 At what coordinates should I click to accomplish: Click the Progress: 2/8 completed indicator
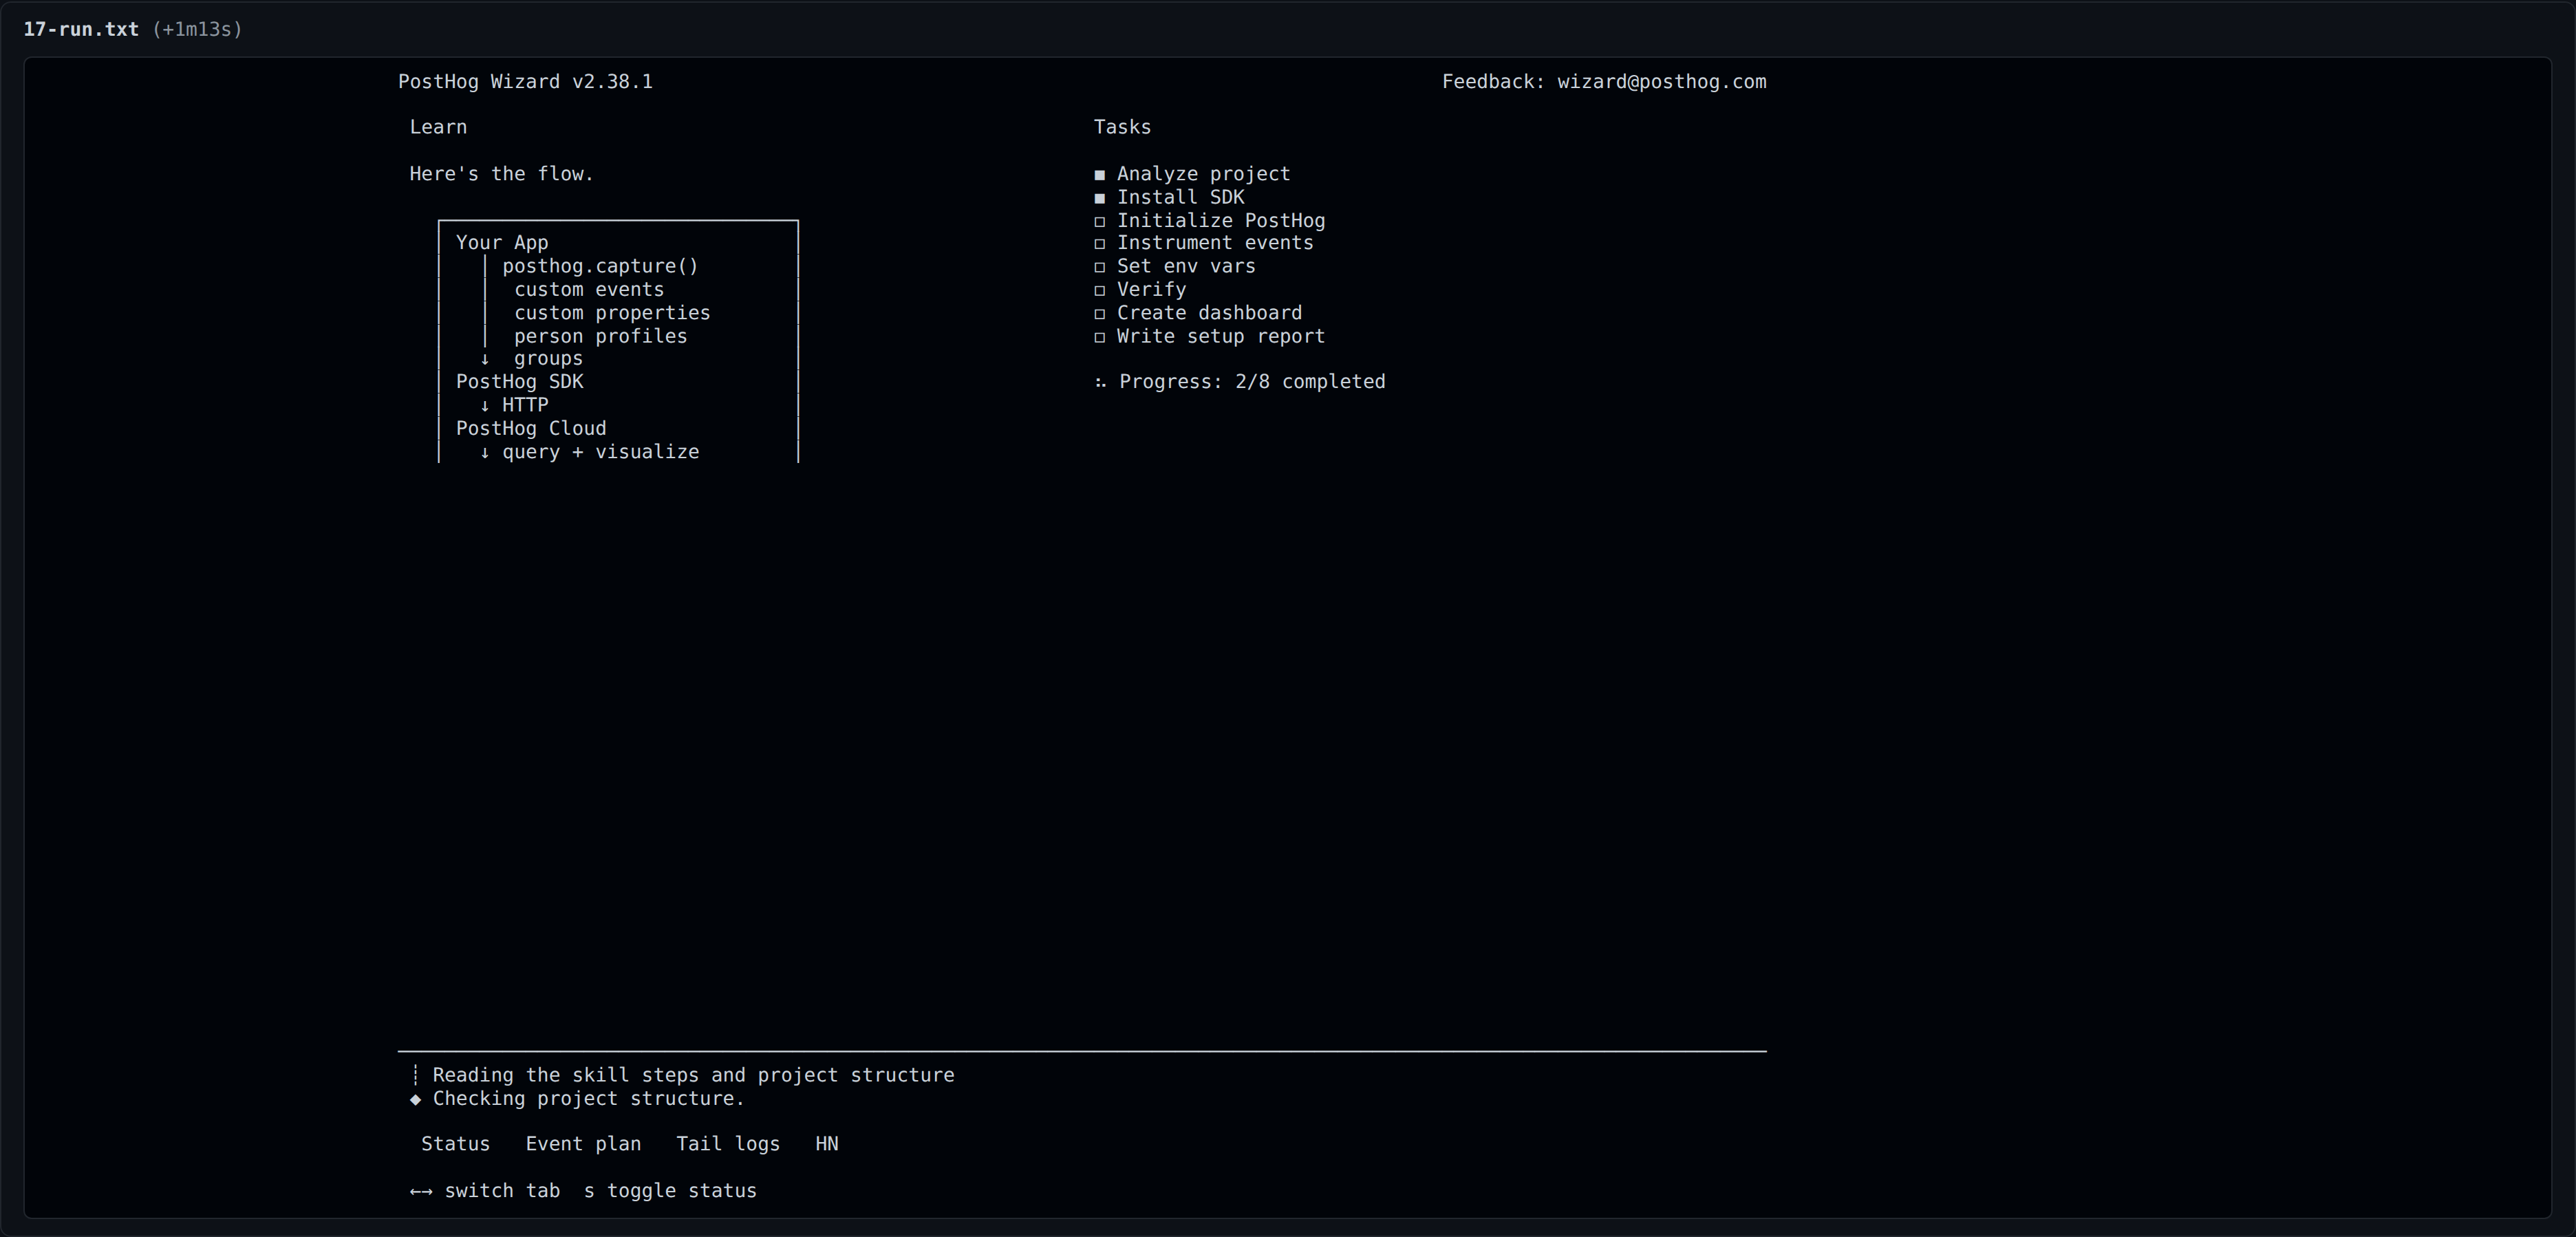pyautogui.click(x=1252, y=382)
